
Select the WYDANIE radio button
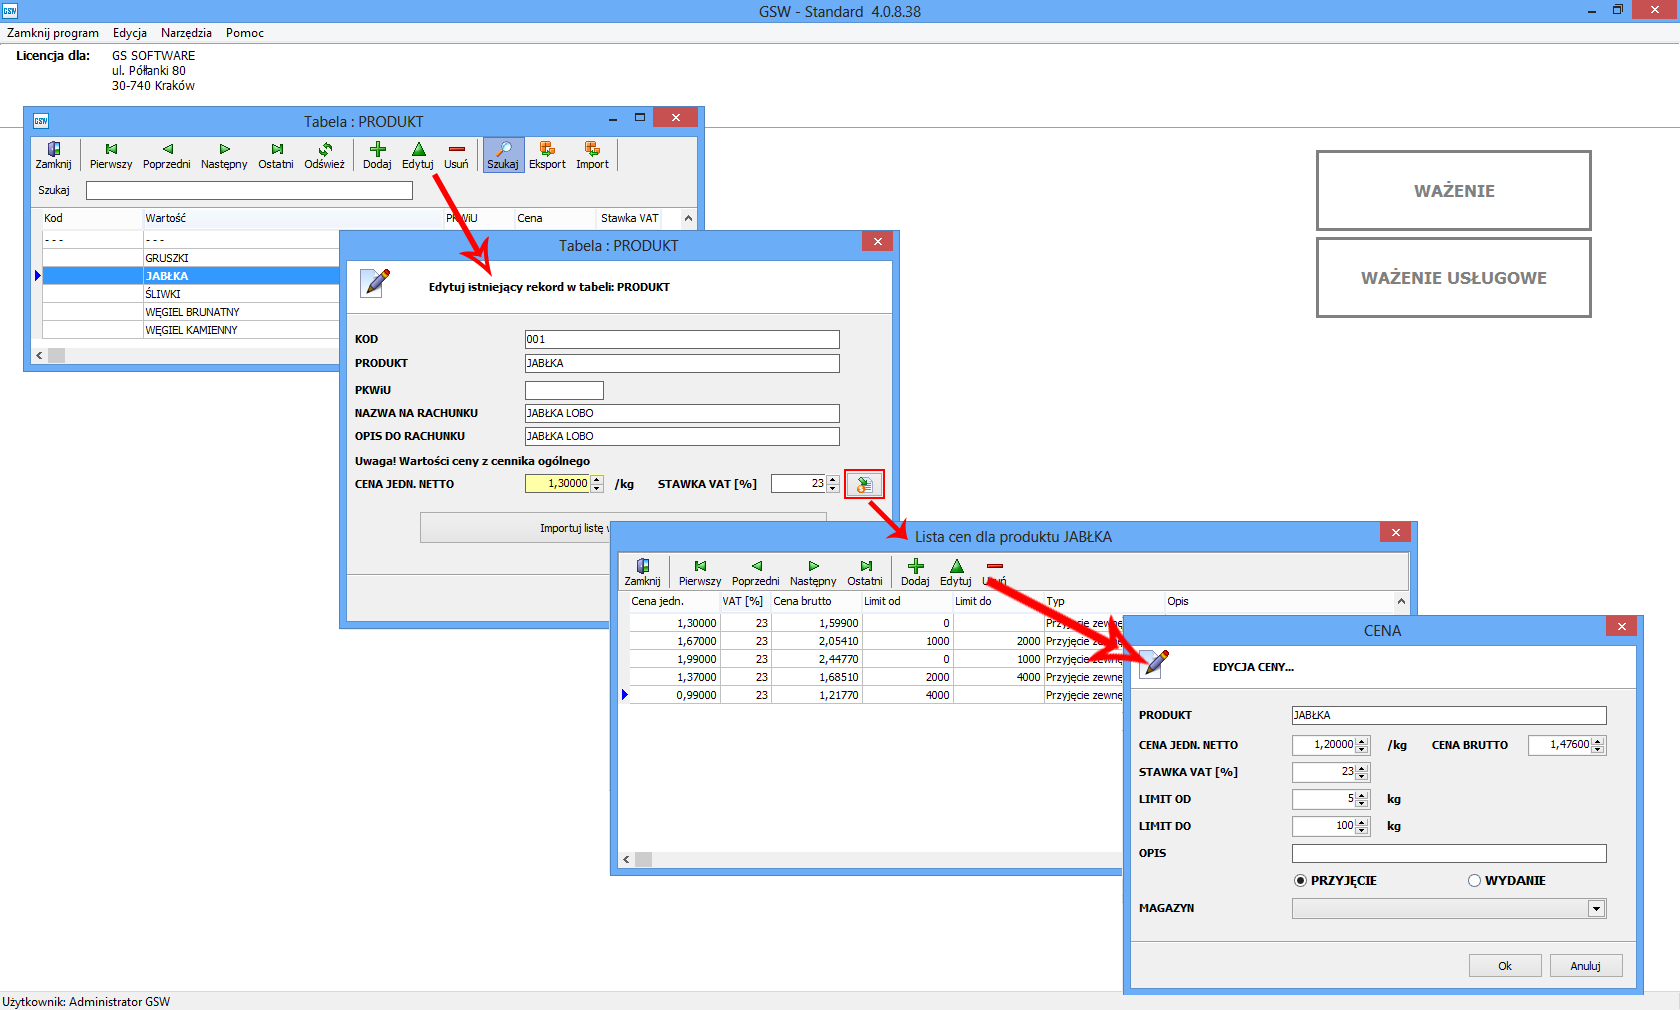click(1474, 881)
